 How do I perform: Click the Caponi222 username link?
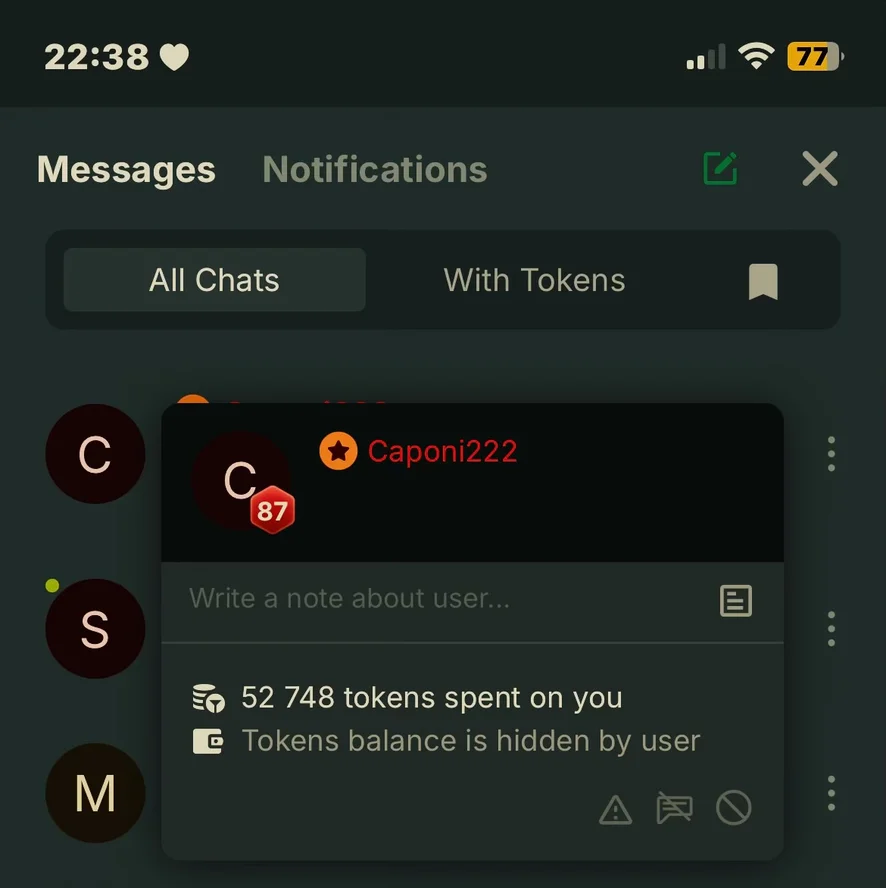pos(442,451)
